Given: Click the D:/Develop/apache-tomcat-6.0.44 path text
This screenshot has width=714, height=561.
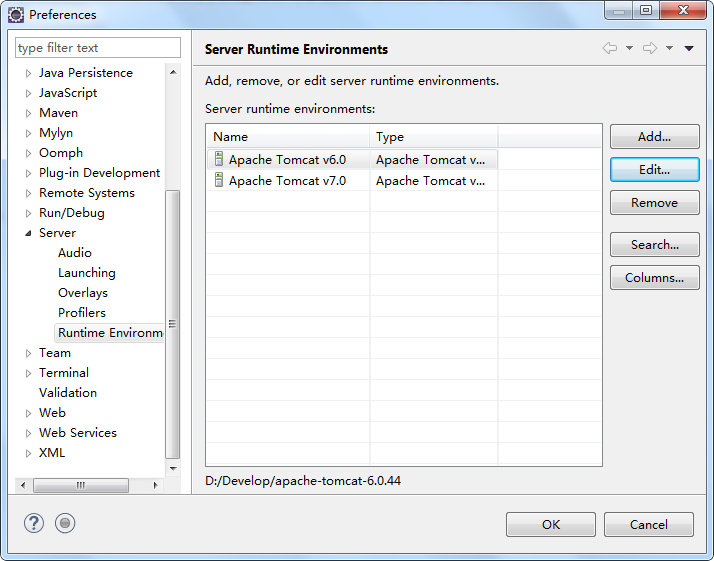Looking at the screenshot, I should [x=303, y=481].
